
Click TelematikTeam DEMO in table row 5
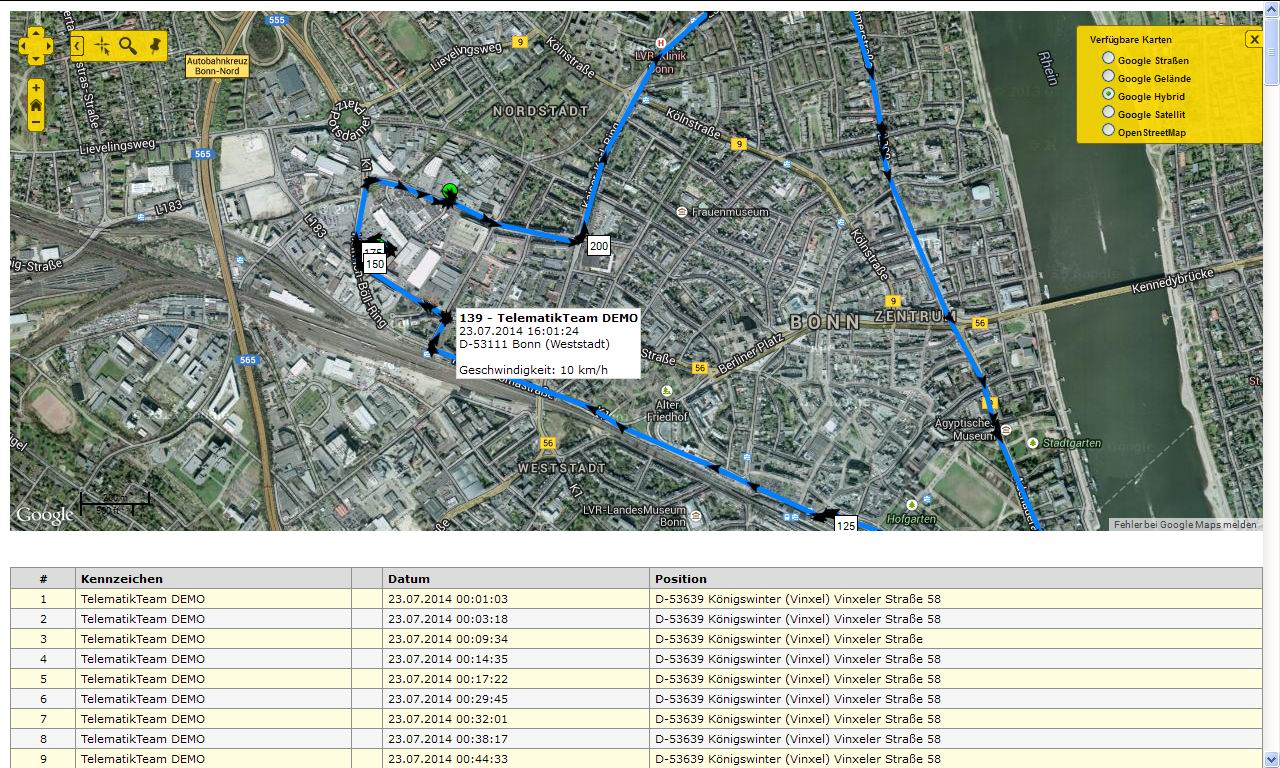tap(143, 679)
